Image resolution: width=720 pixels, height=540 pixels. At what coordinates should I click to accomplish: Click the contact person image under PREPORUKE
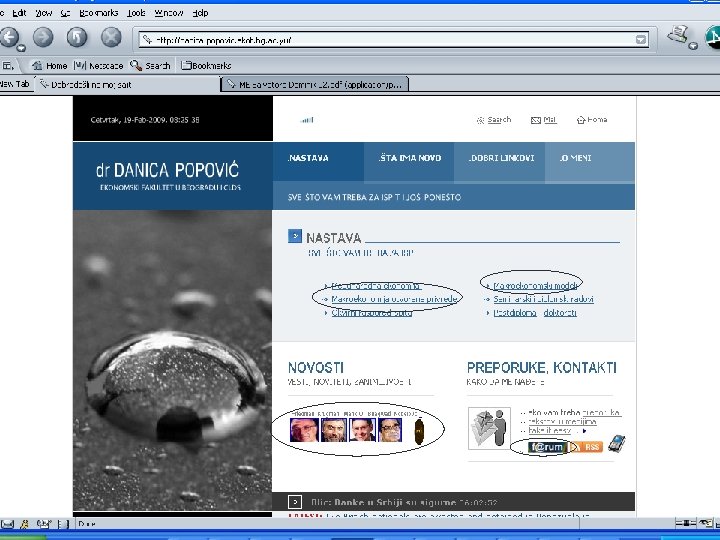click(489, 428)
